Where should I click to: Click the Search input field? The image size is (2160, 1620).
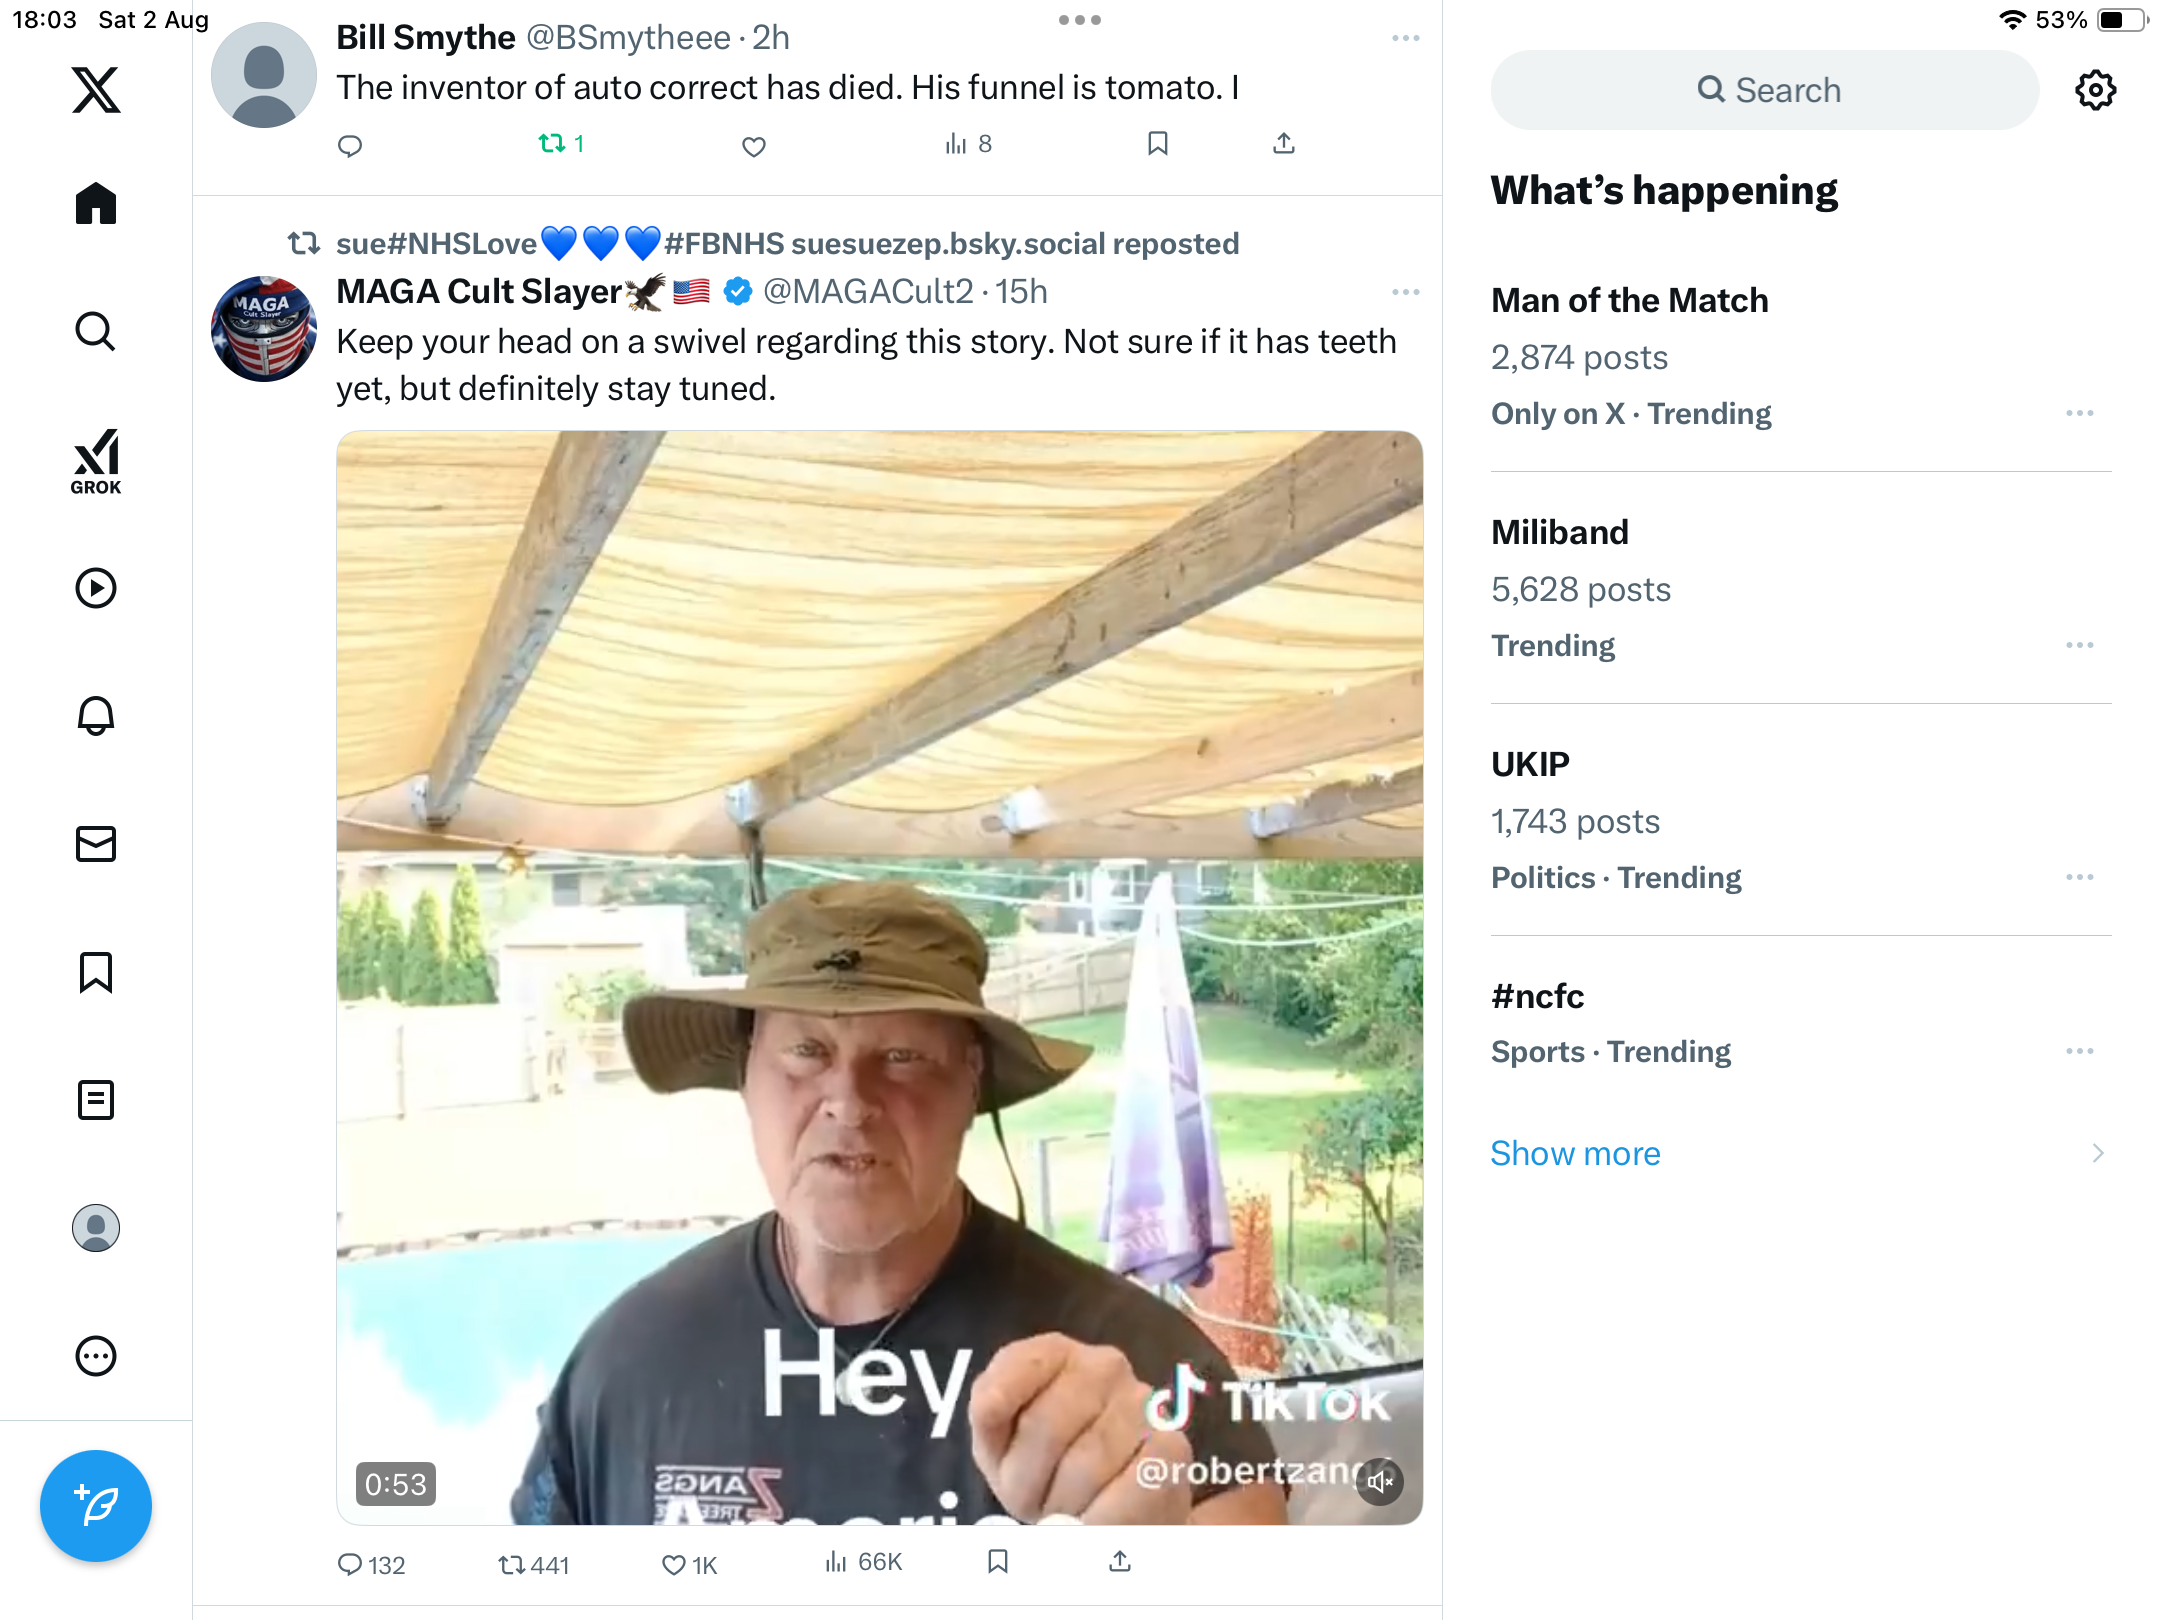1765,90
